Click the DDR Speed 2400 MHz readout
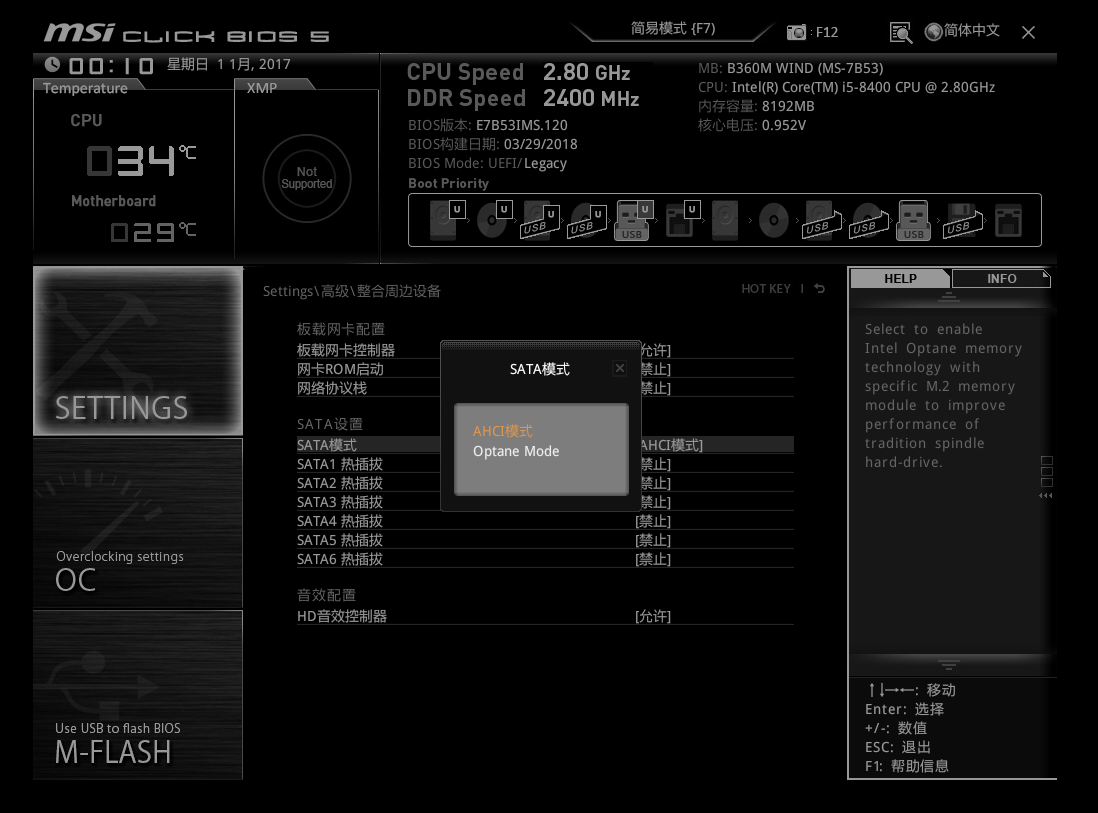1098x813 pixels. (x=523, y=98)
